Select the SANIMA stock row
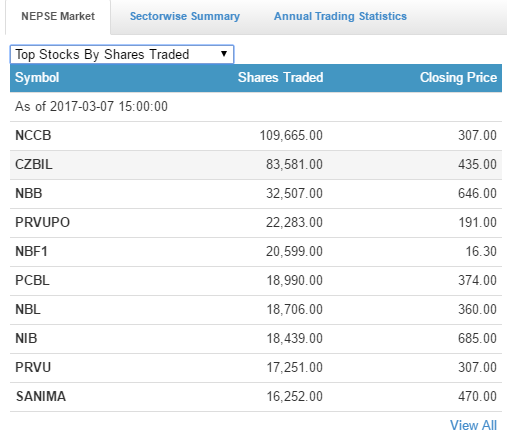This screenshot has height=441, width=517. (x=256, y=397)
